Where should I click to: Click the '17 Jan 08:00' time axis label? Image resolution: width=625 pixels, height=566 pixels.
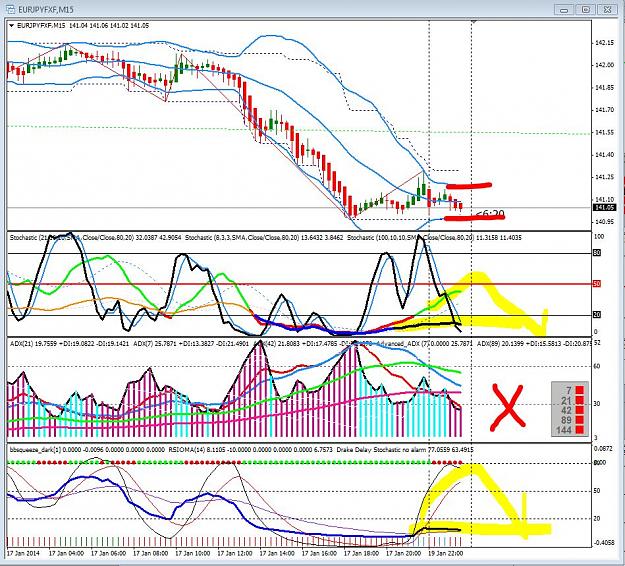tap(151, 554)
